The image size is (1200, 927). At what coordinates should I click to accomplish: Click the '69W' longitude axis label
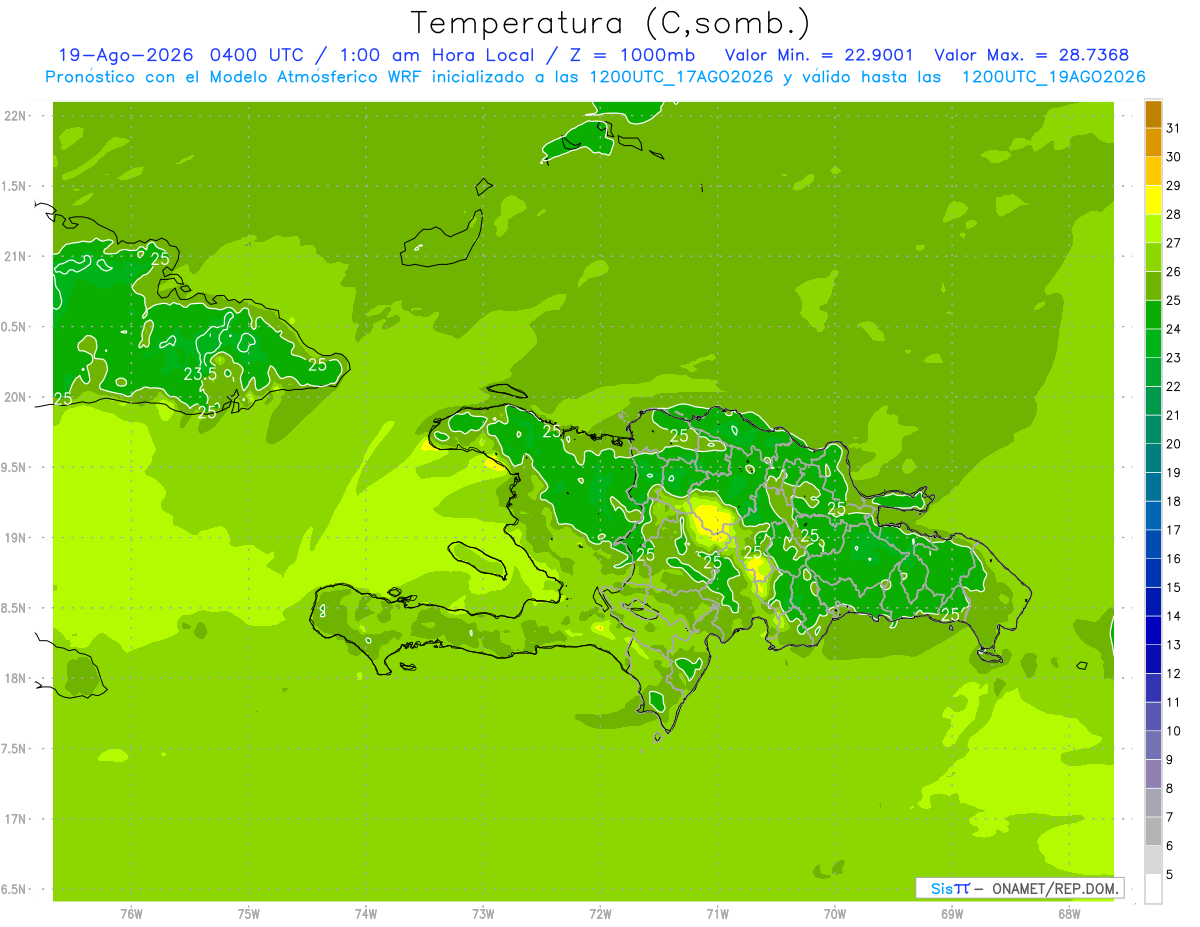pyautogui.click(x=951, y=914)
